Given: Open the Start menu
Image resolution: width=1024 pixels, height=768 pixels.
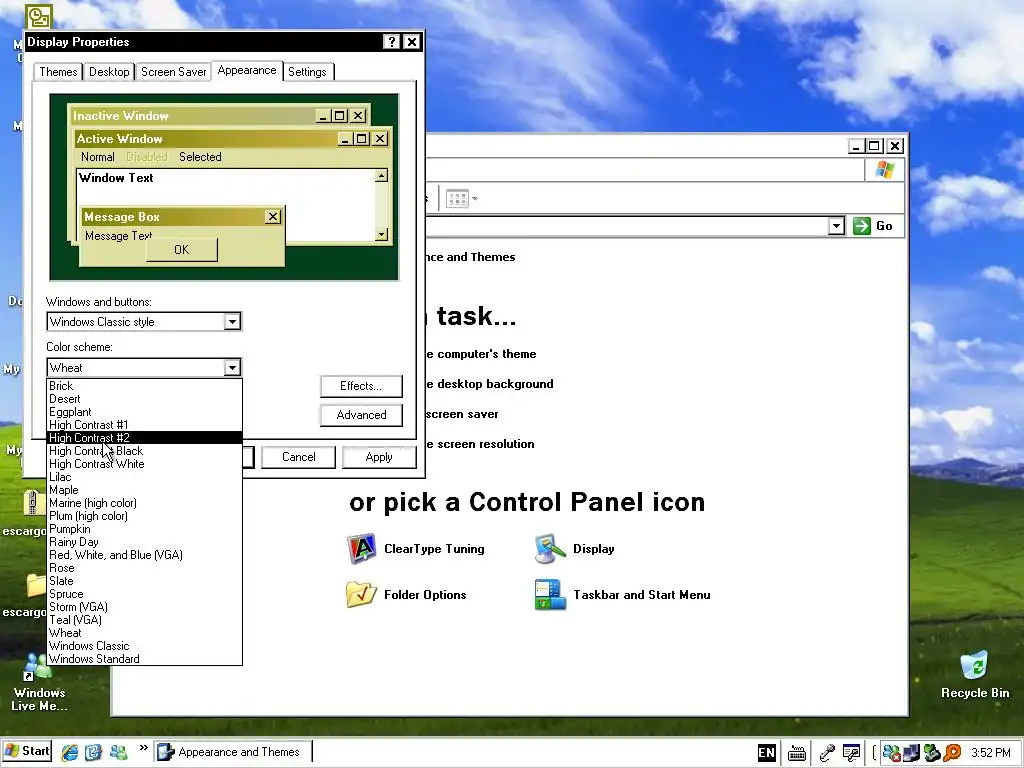Looking at the screenshot, I should coord(27,751).
